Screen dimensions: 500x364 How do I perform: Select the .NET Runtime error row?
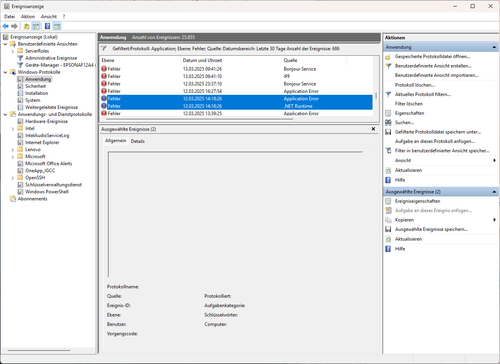tap(237, 106)
